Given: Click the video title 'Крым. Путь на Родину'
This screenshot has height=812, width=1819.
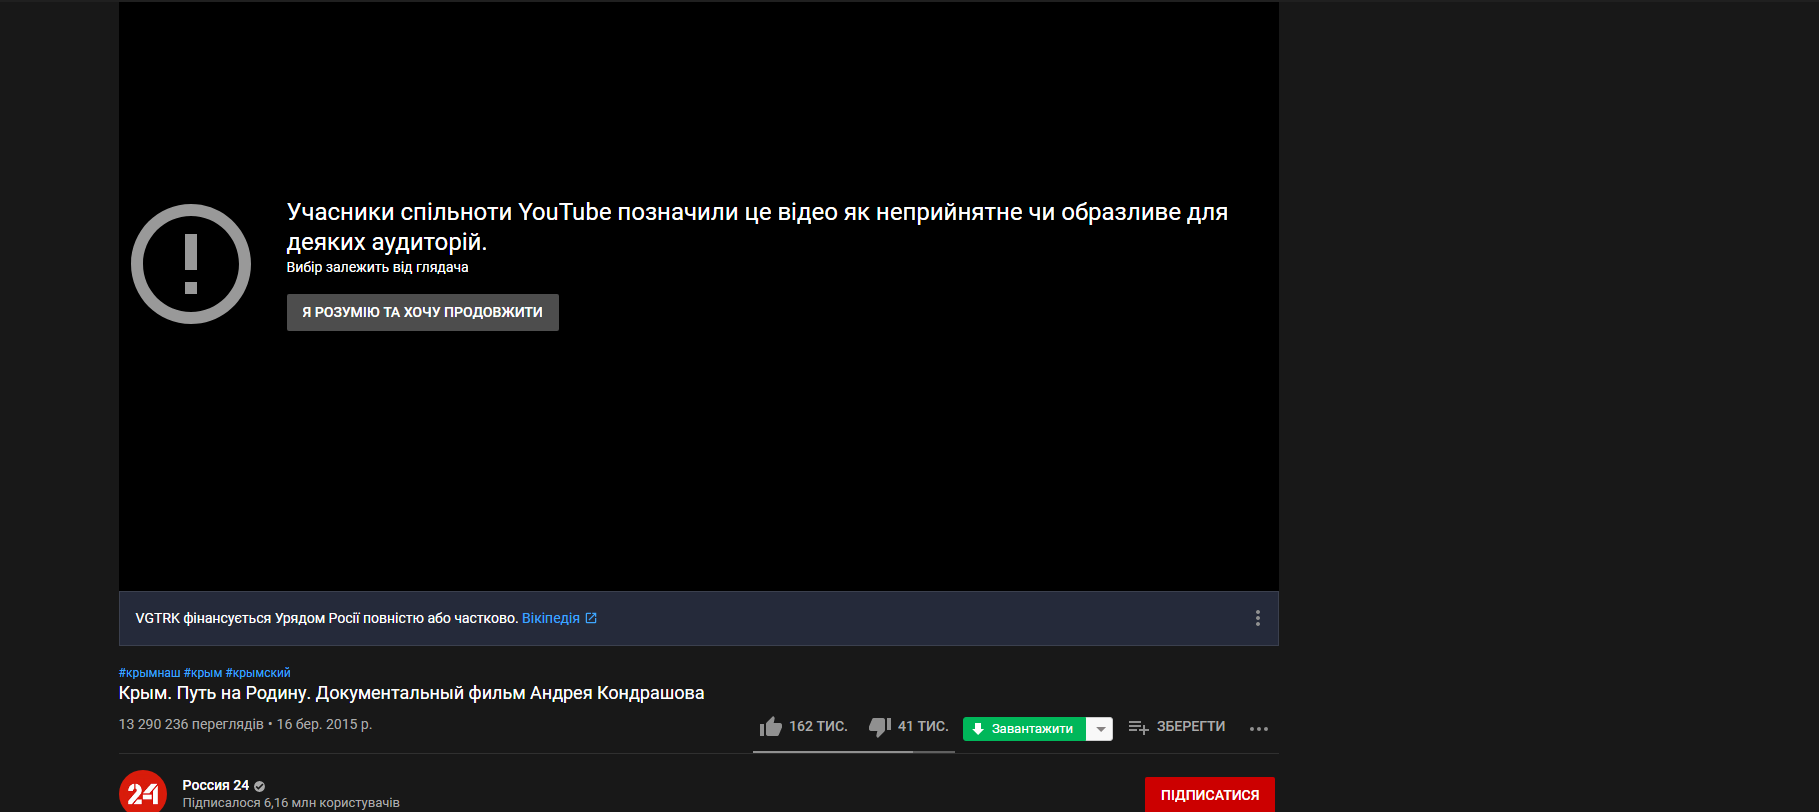Looking at the screenshot, I should (411, 693).
